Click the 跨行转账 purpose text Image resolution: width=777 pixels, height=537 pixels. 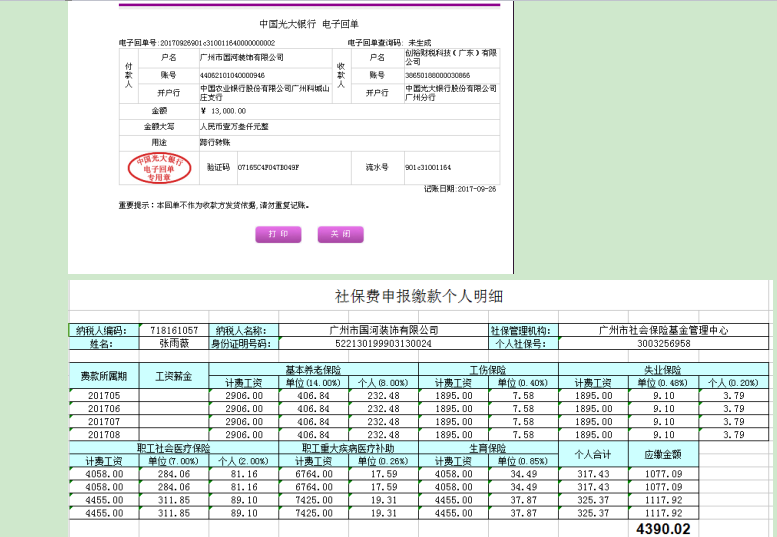point(215,142)
